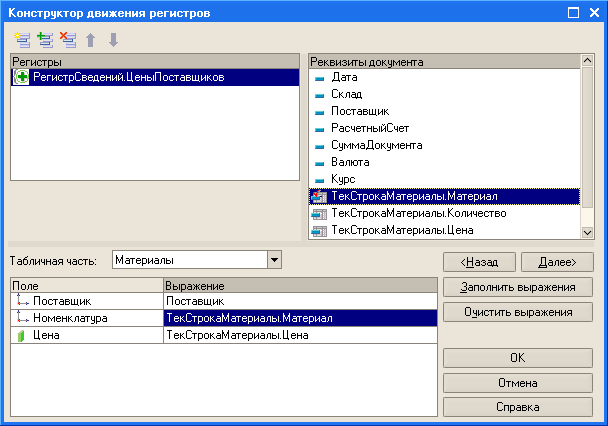Select ТекСтрокаМатериалы.Количество attribute
The width and height of the screenshot is (608, 426).
pyautogui.click(x=444, y=214)
